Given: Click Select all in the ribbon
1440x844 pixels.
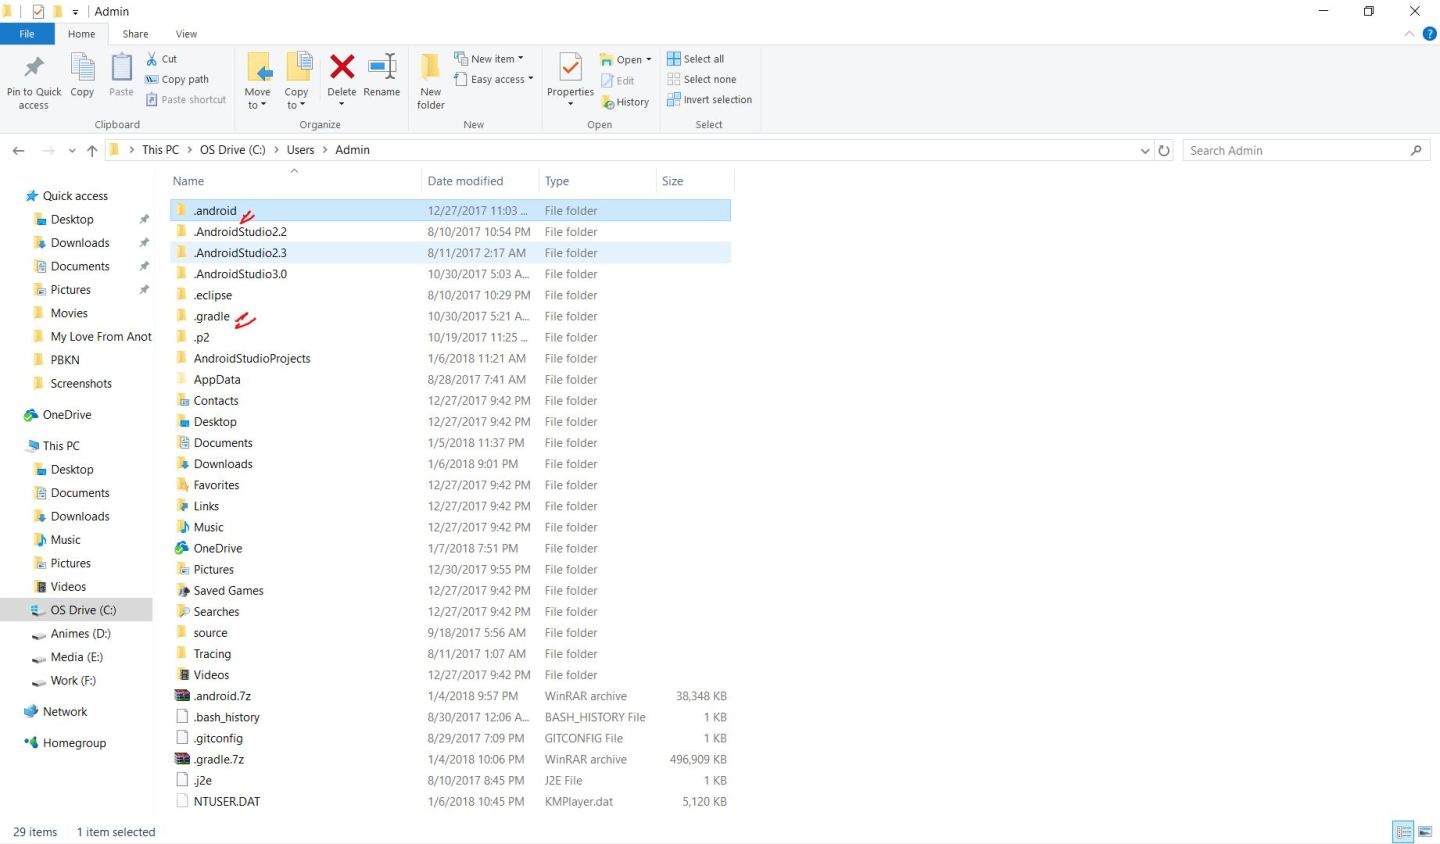Looking at the screenshot, I should click(696, 59).
